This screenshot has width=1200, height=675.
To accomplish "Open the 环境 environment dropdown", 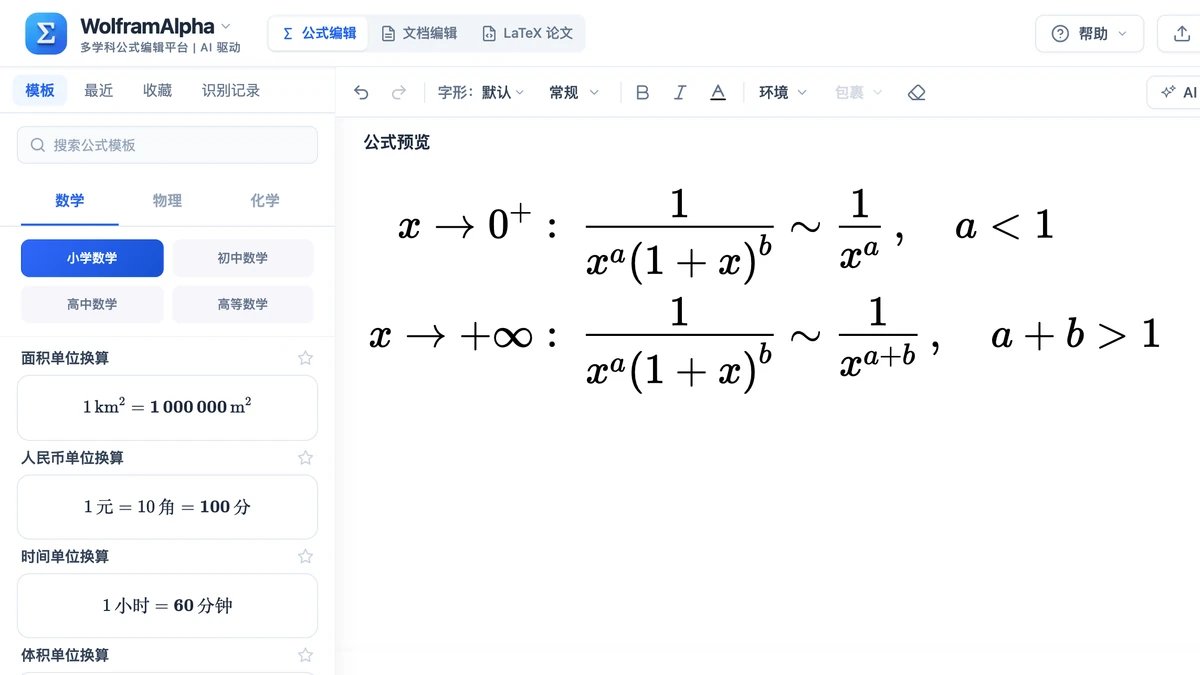I will (783, 92).
